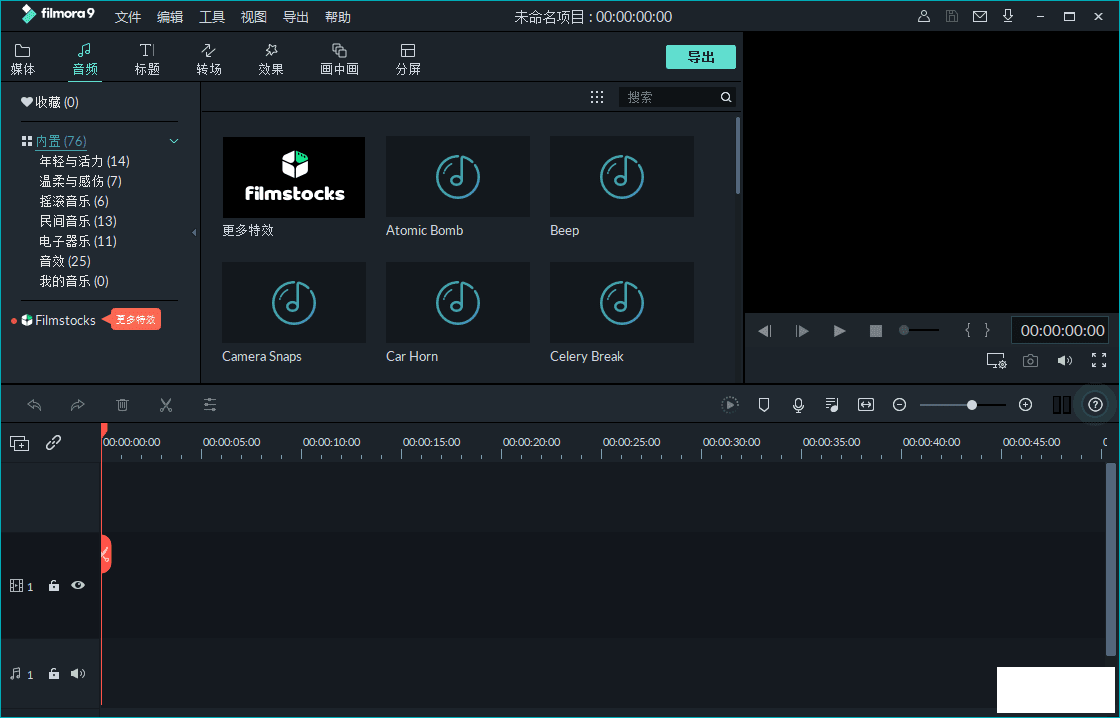
Task: Select the Atomic Bomb audio thumbnail
Action: click(x=458, y=177)
